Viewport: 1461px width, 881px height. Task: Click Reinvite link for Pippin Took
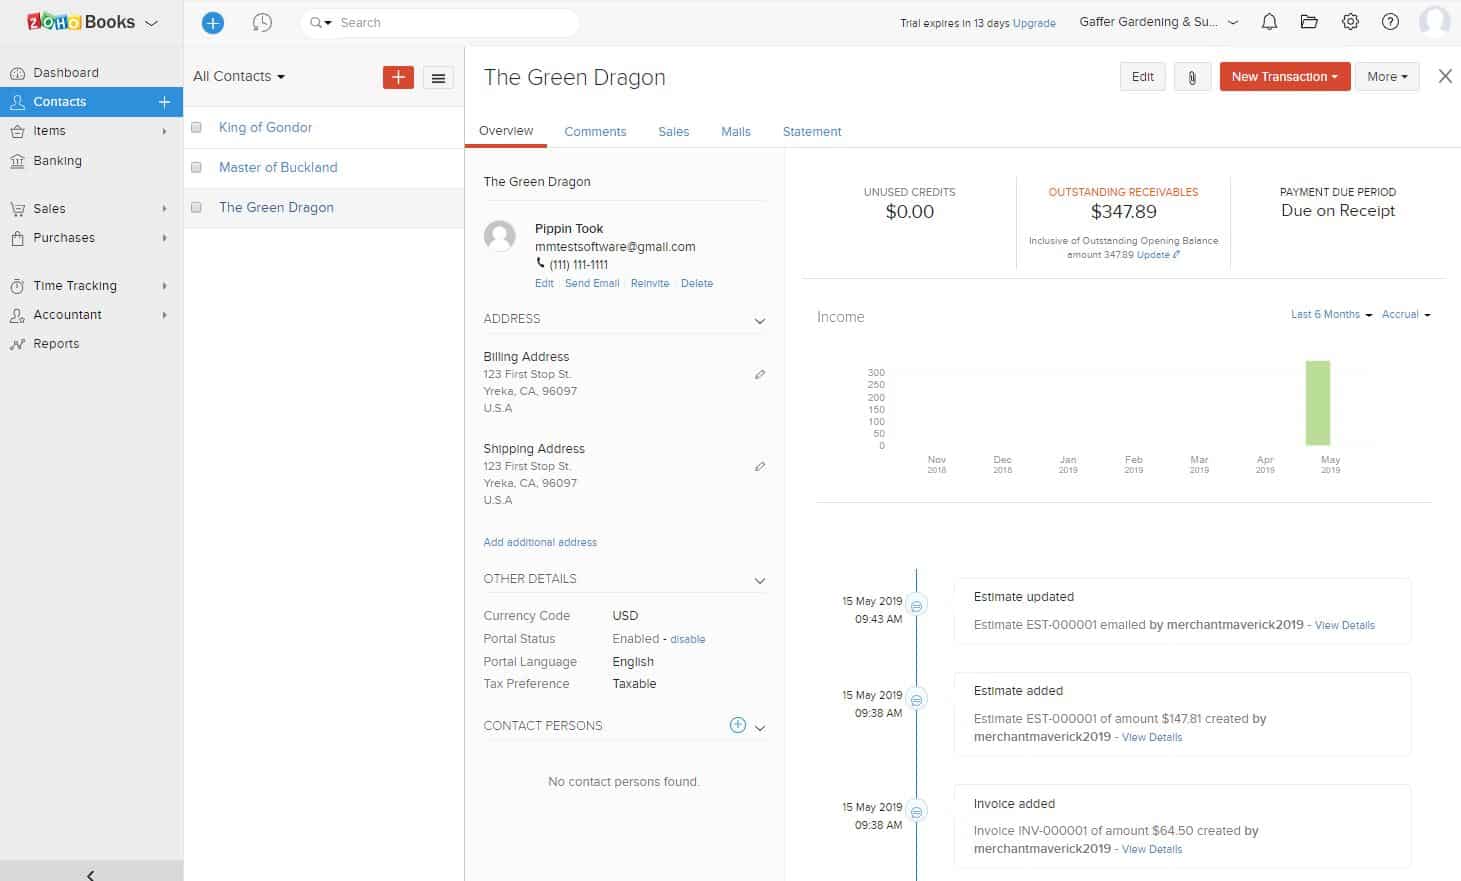(x=650, y=283)
